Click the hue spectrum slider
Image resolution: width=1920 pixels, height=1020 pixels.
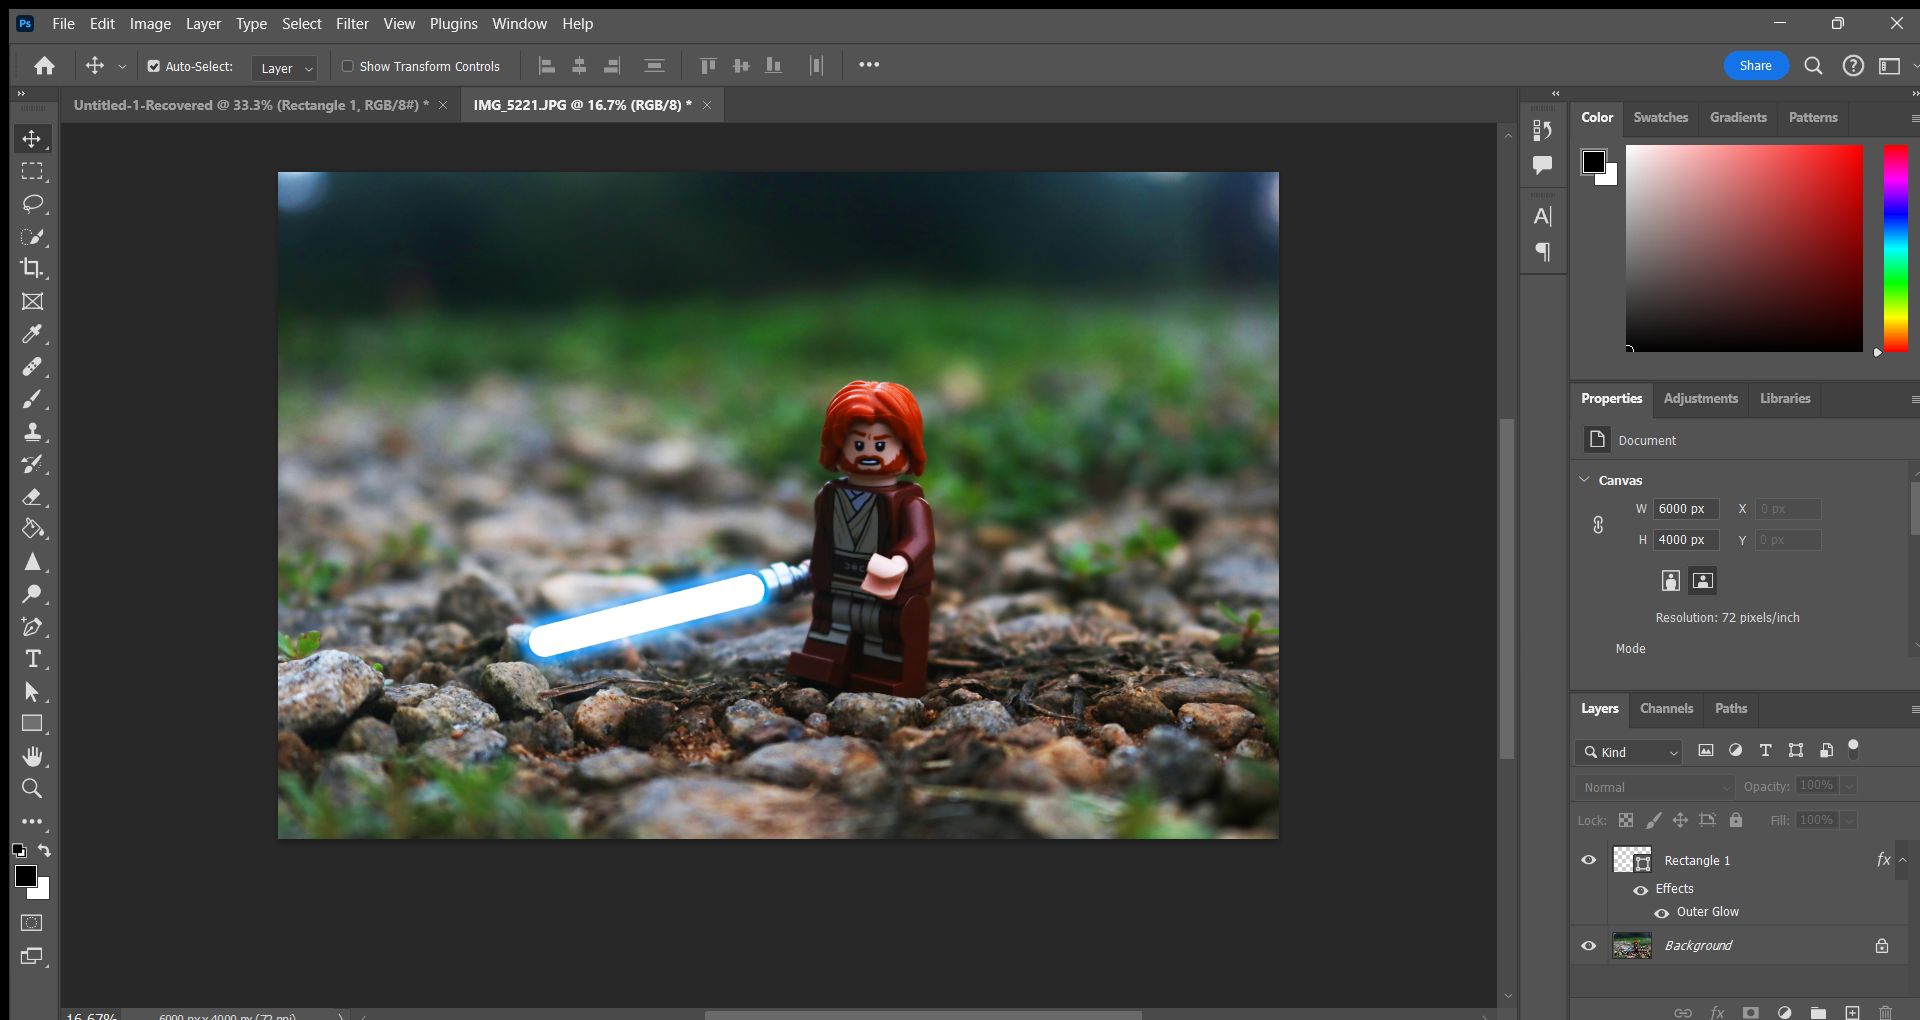point(1895,248)
